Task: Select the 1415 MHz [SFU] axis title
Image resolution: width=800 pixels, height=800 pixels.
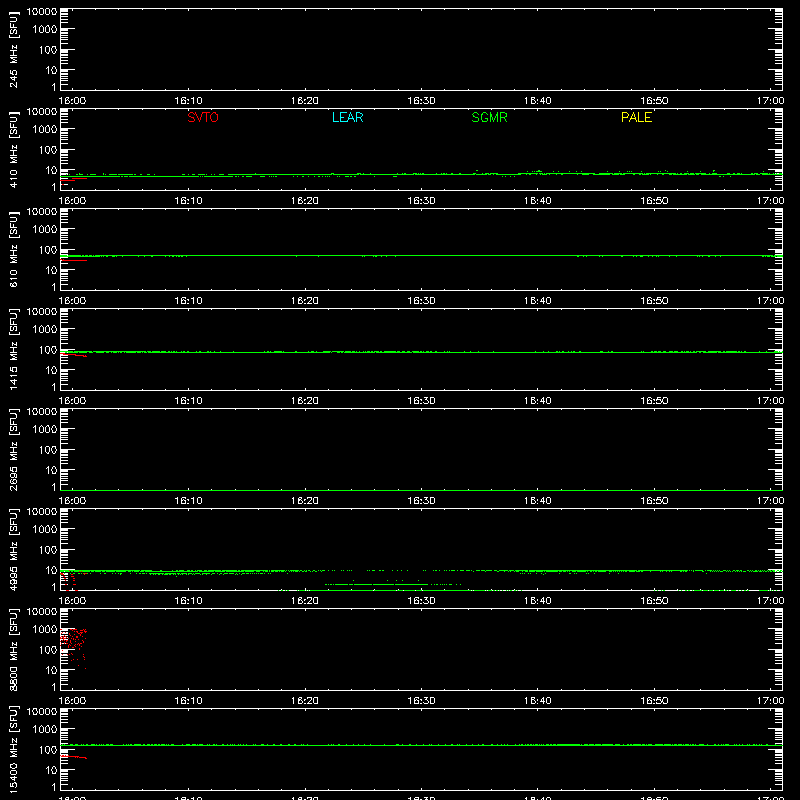Action: [x=13, y=349]
